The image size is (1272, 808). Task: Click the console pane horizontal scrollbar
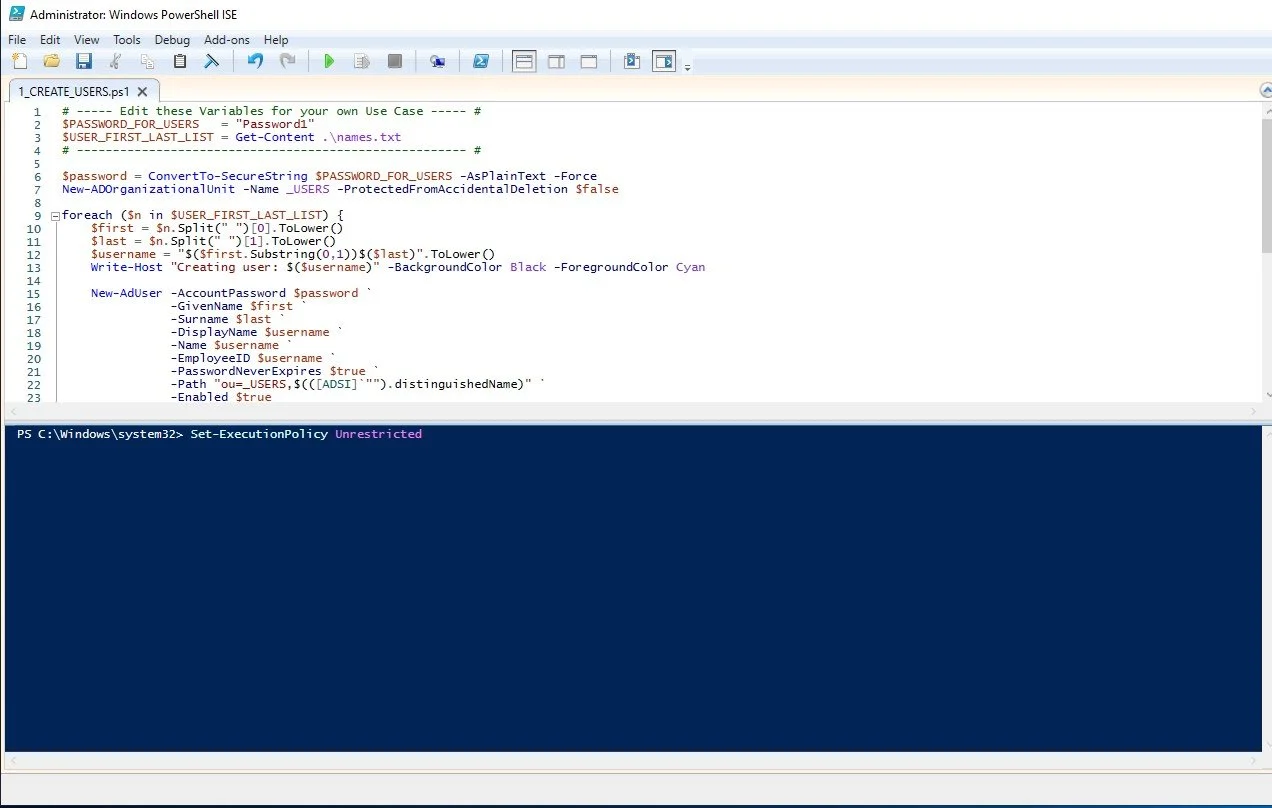(630, 761)
